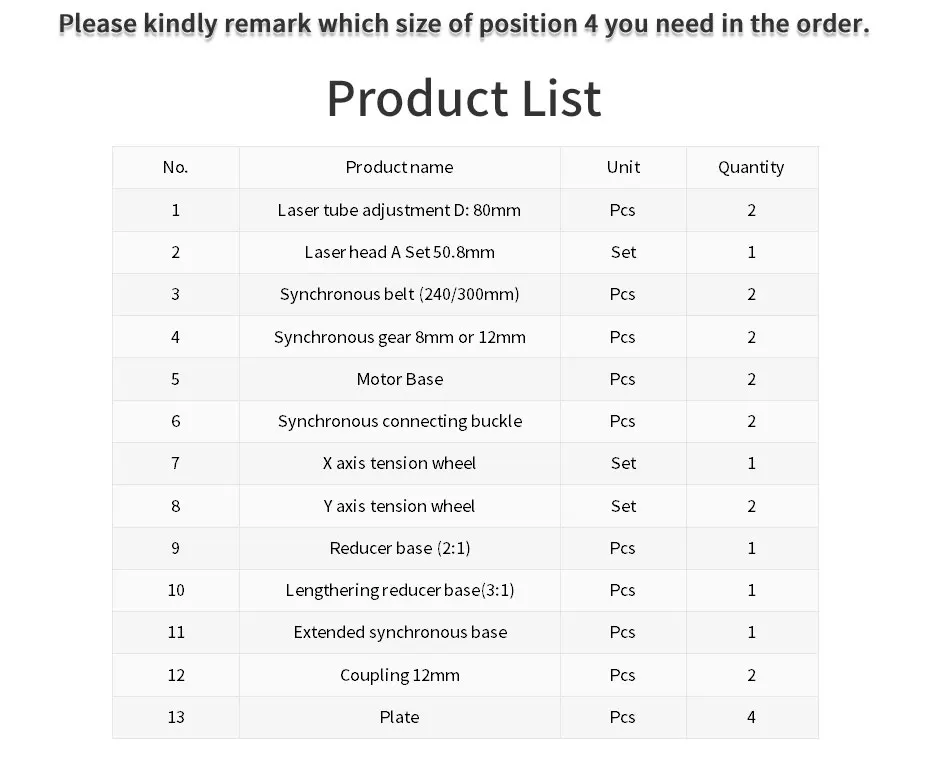930x760 pixels.
Task: Click 'Laser tube adjustment D: 80mm' cell
Action: coord(399,210)
